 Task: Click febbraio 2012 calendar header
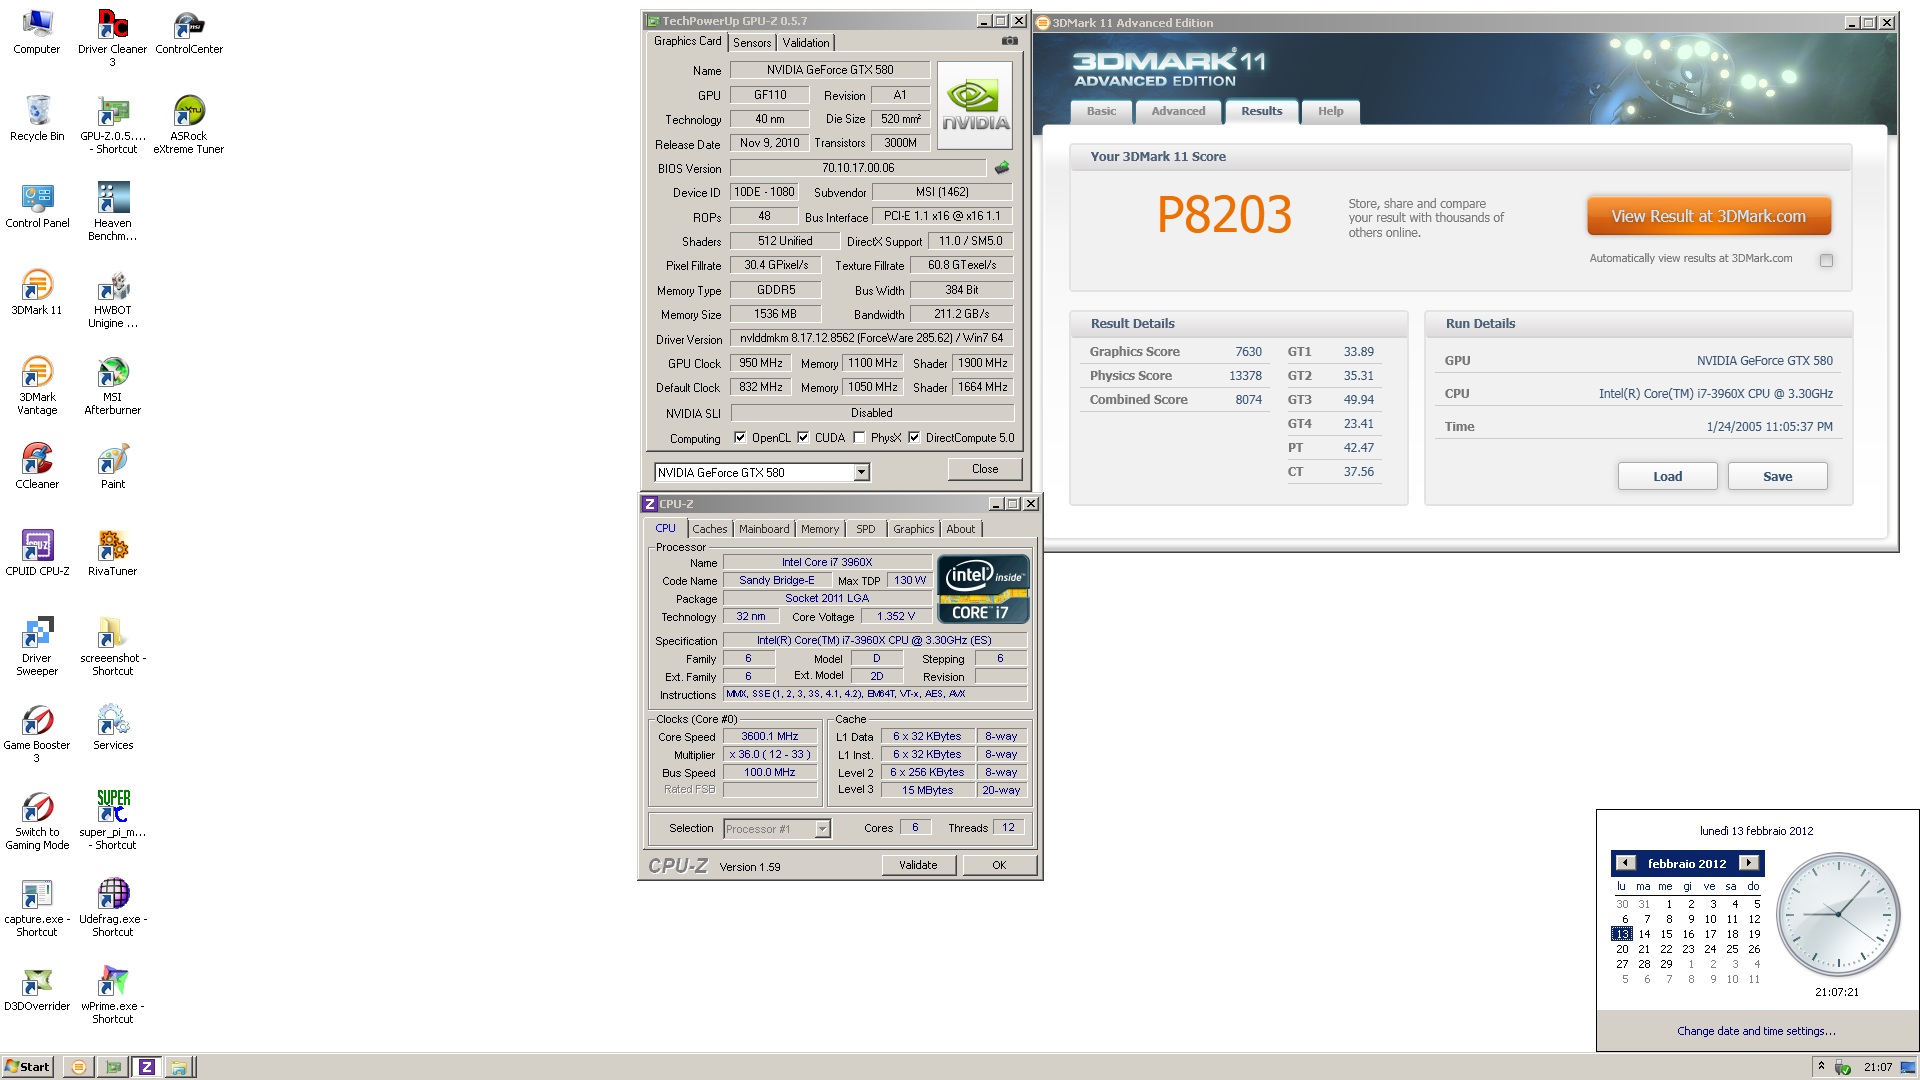pyautogui.click(x=1687, y=863)
